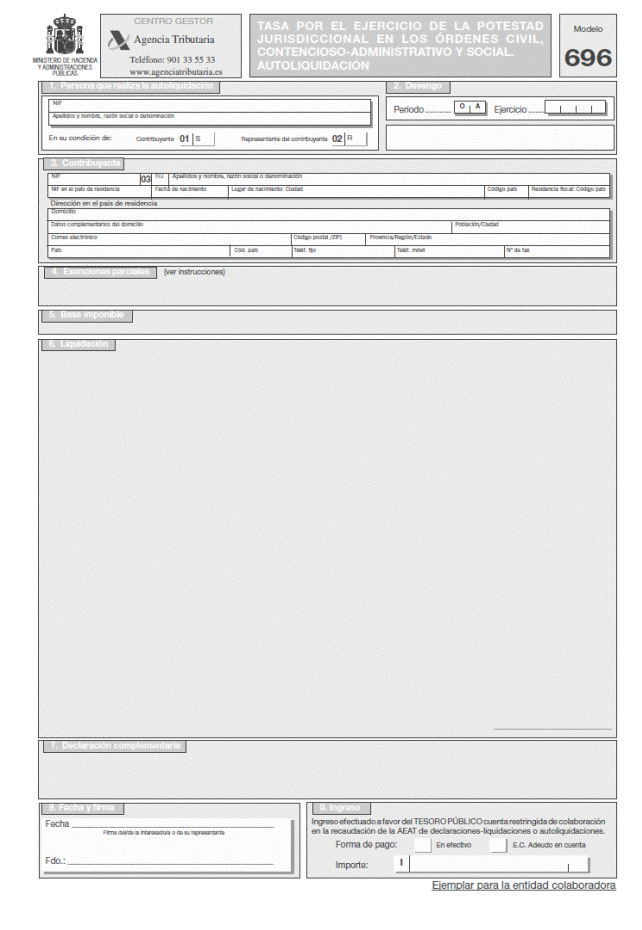Click the '(ver instrucciones)' text
This screenshot has height=930, width=642.
tap(195, 272)
